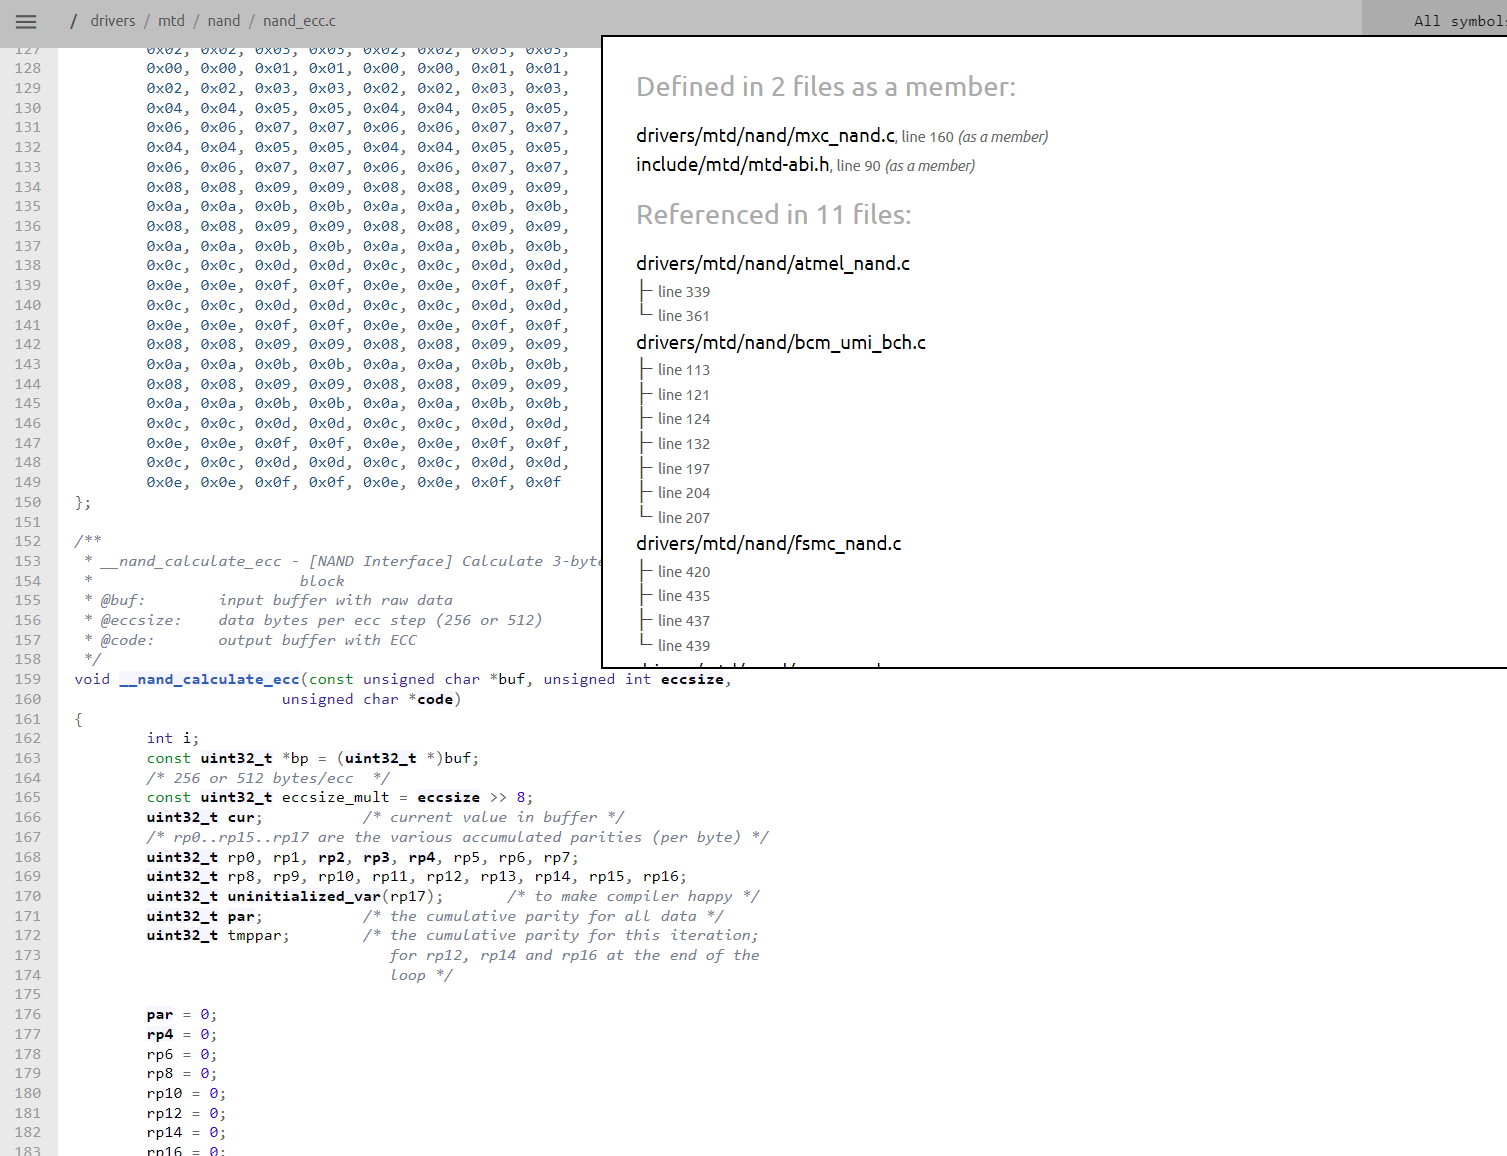The width and height of the screenshot is (1507, 1156).
Task: Open the nand breadcrumb folder
Action: (224, 21)
